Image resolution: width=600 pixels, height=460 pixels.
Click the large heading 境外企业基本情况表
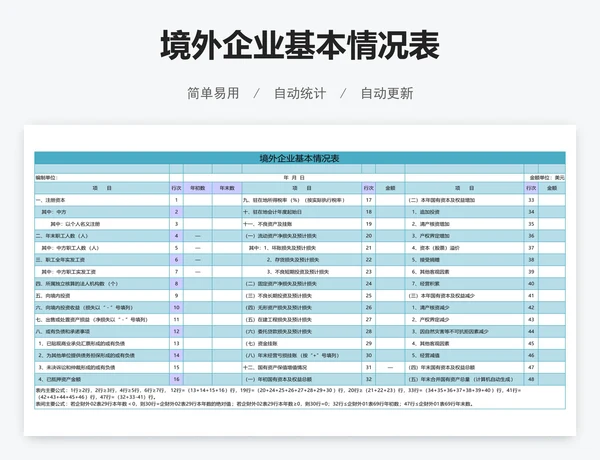300,45
